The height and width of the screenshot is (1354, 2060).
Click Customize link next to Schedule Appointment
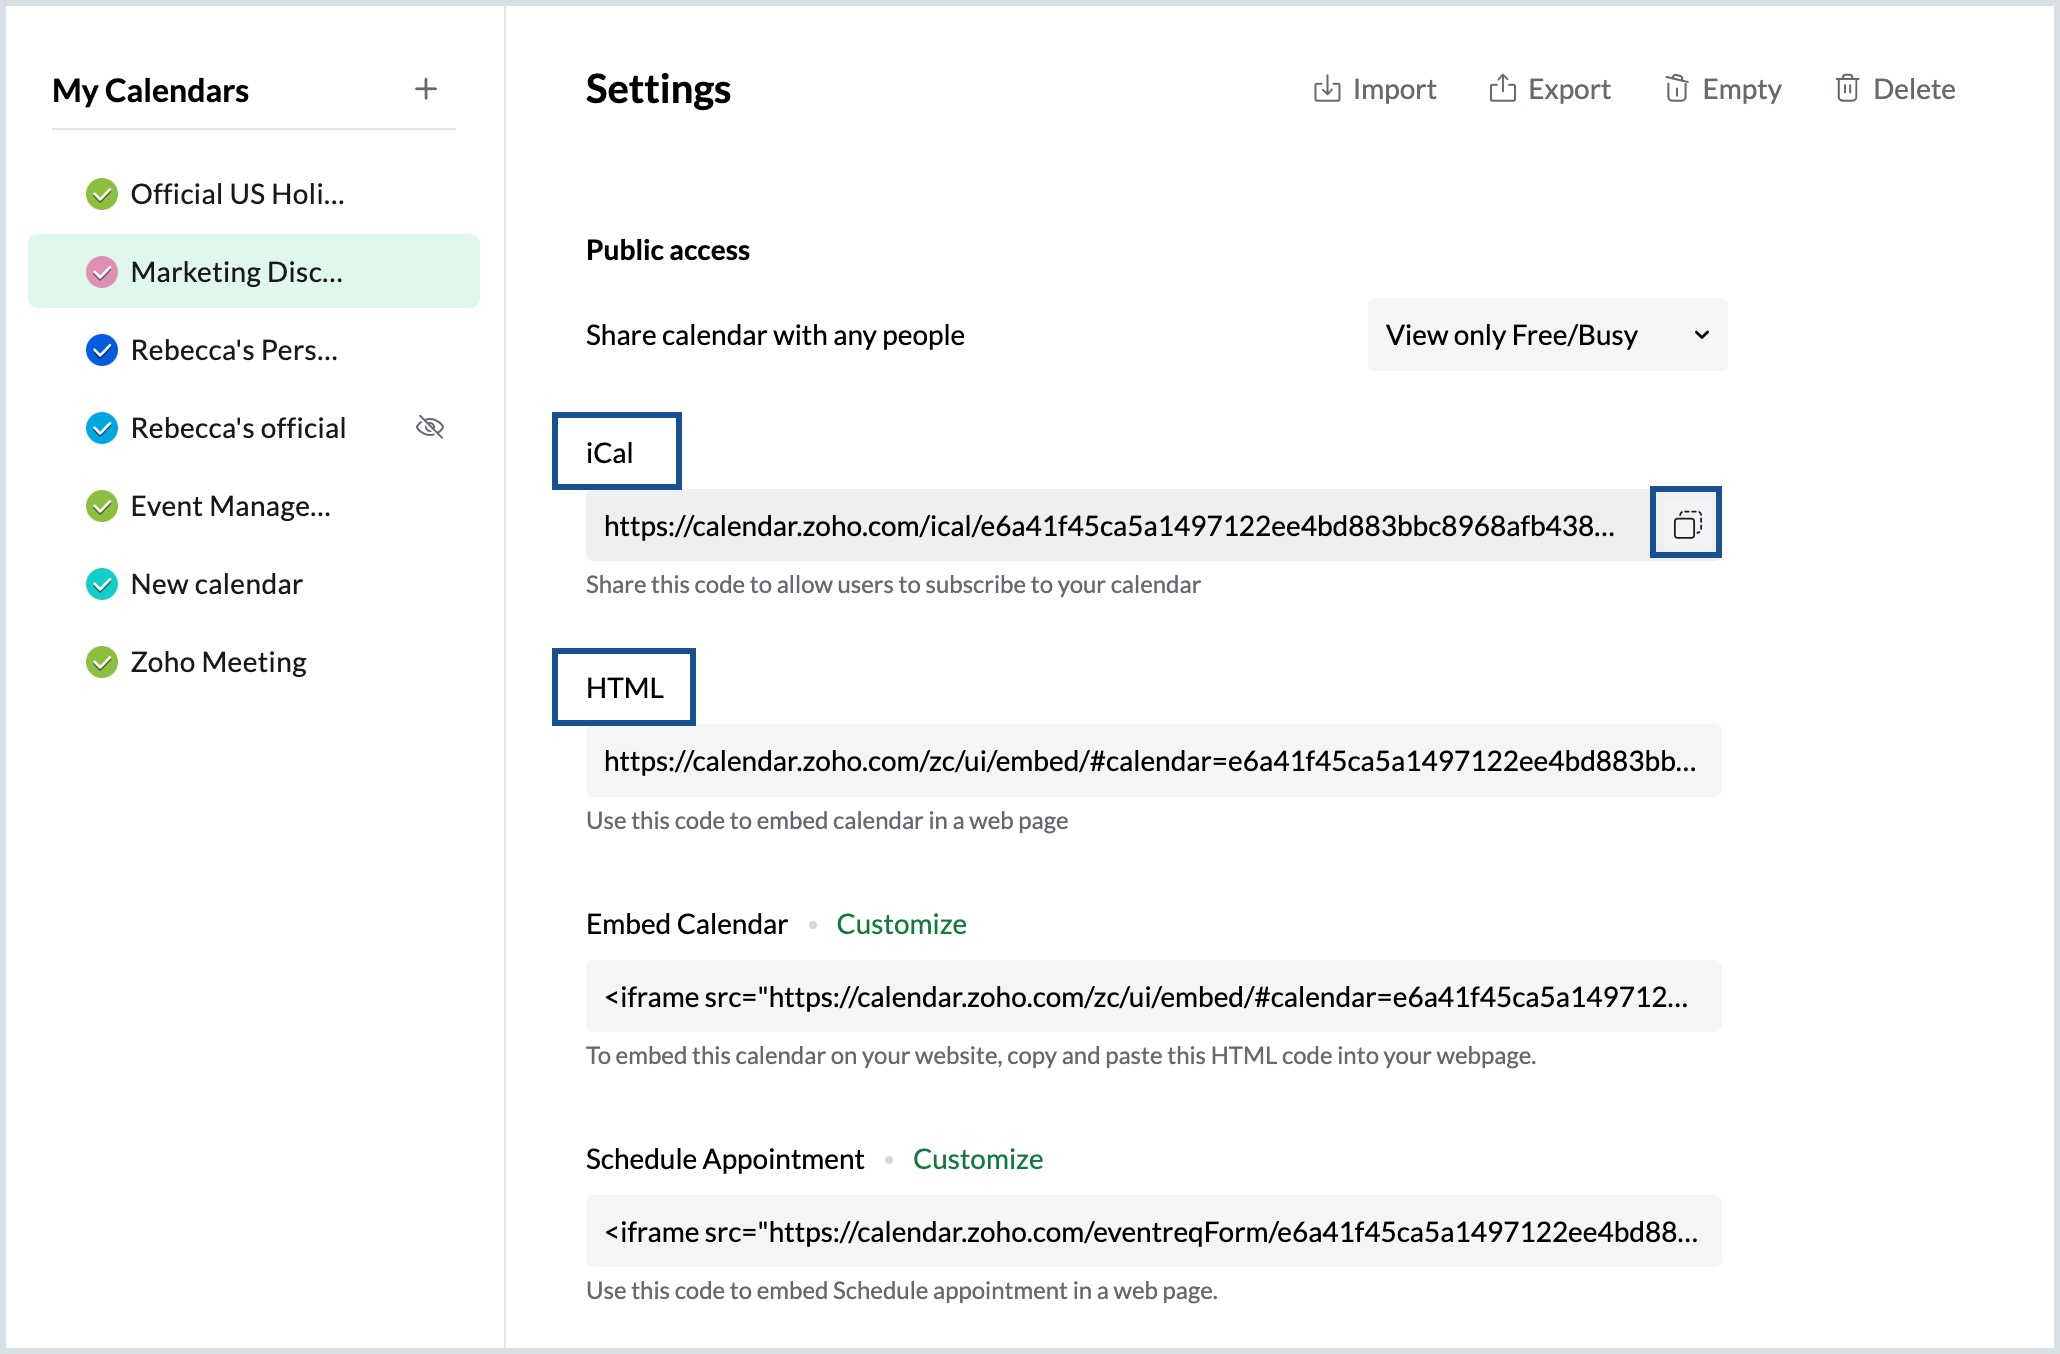(977, 1159)
